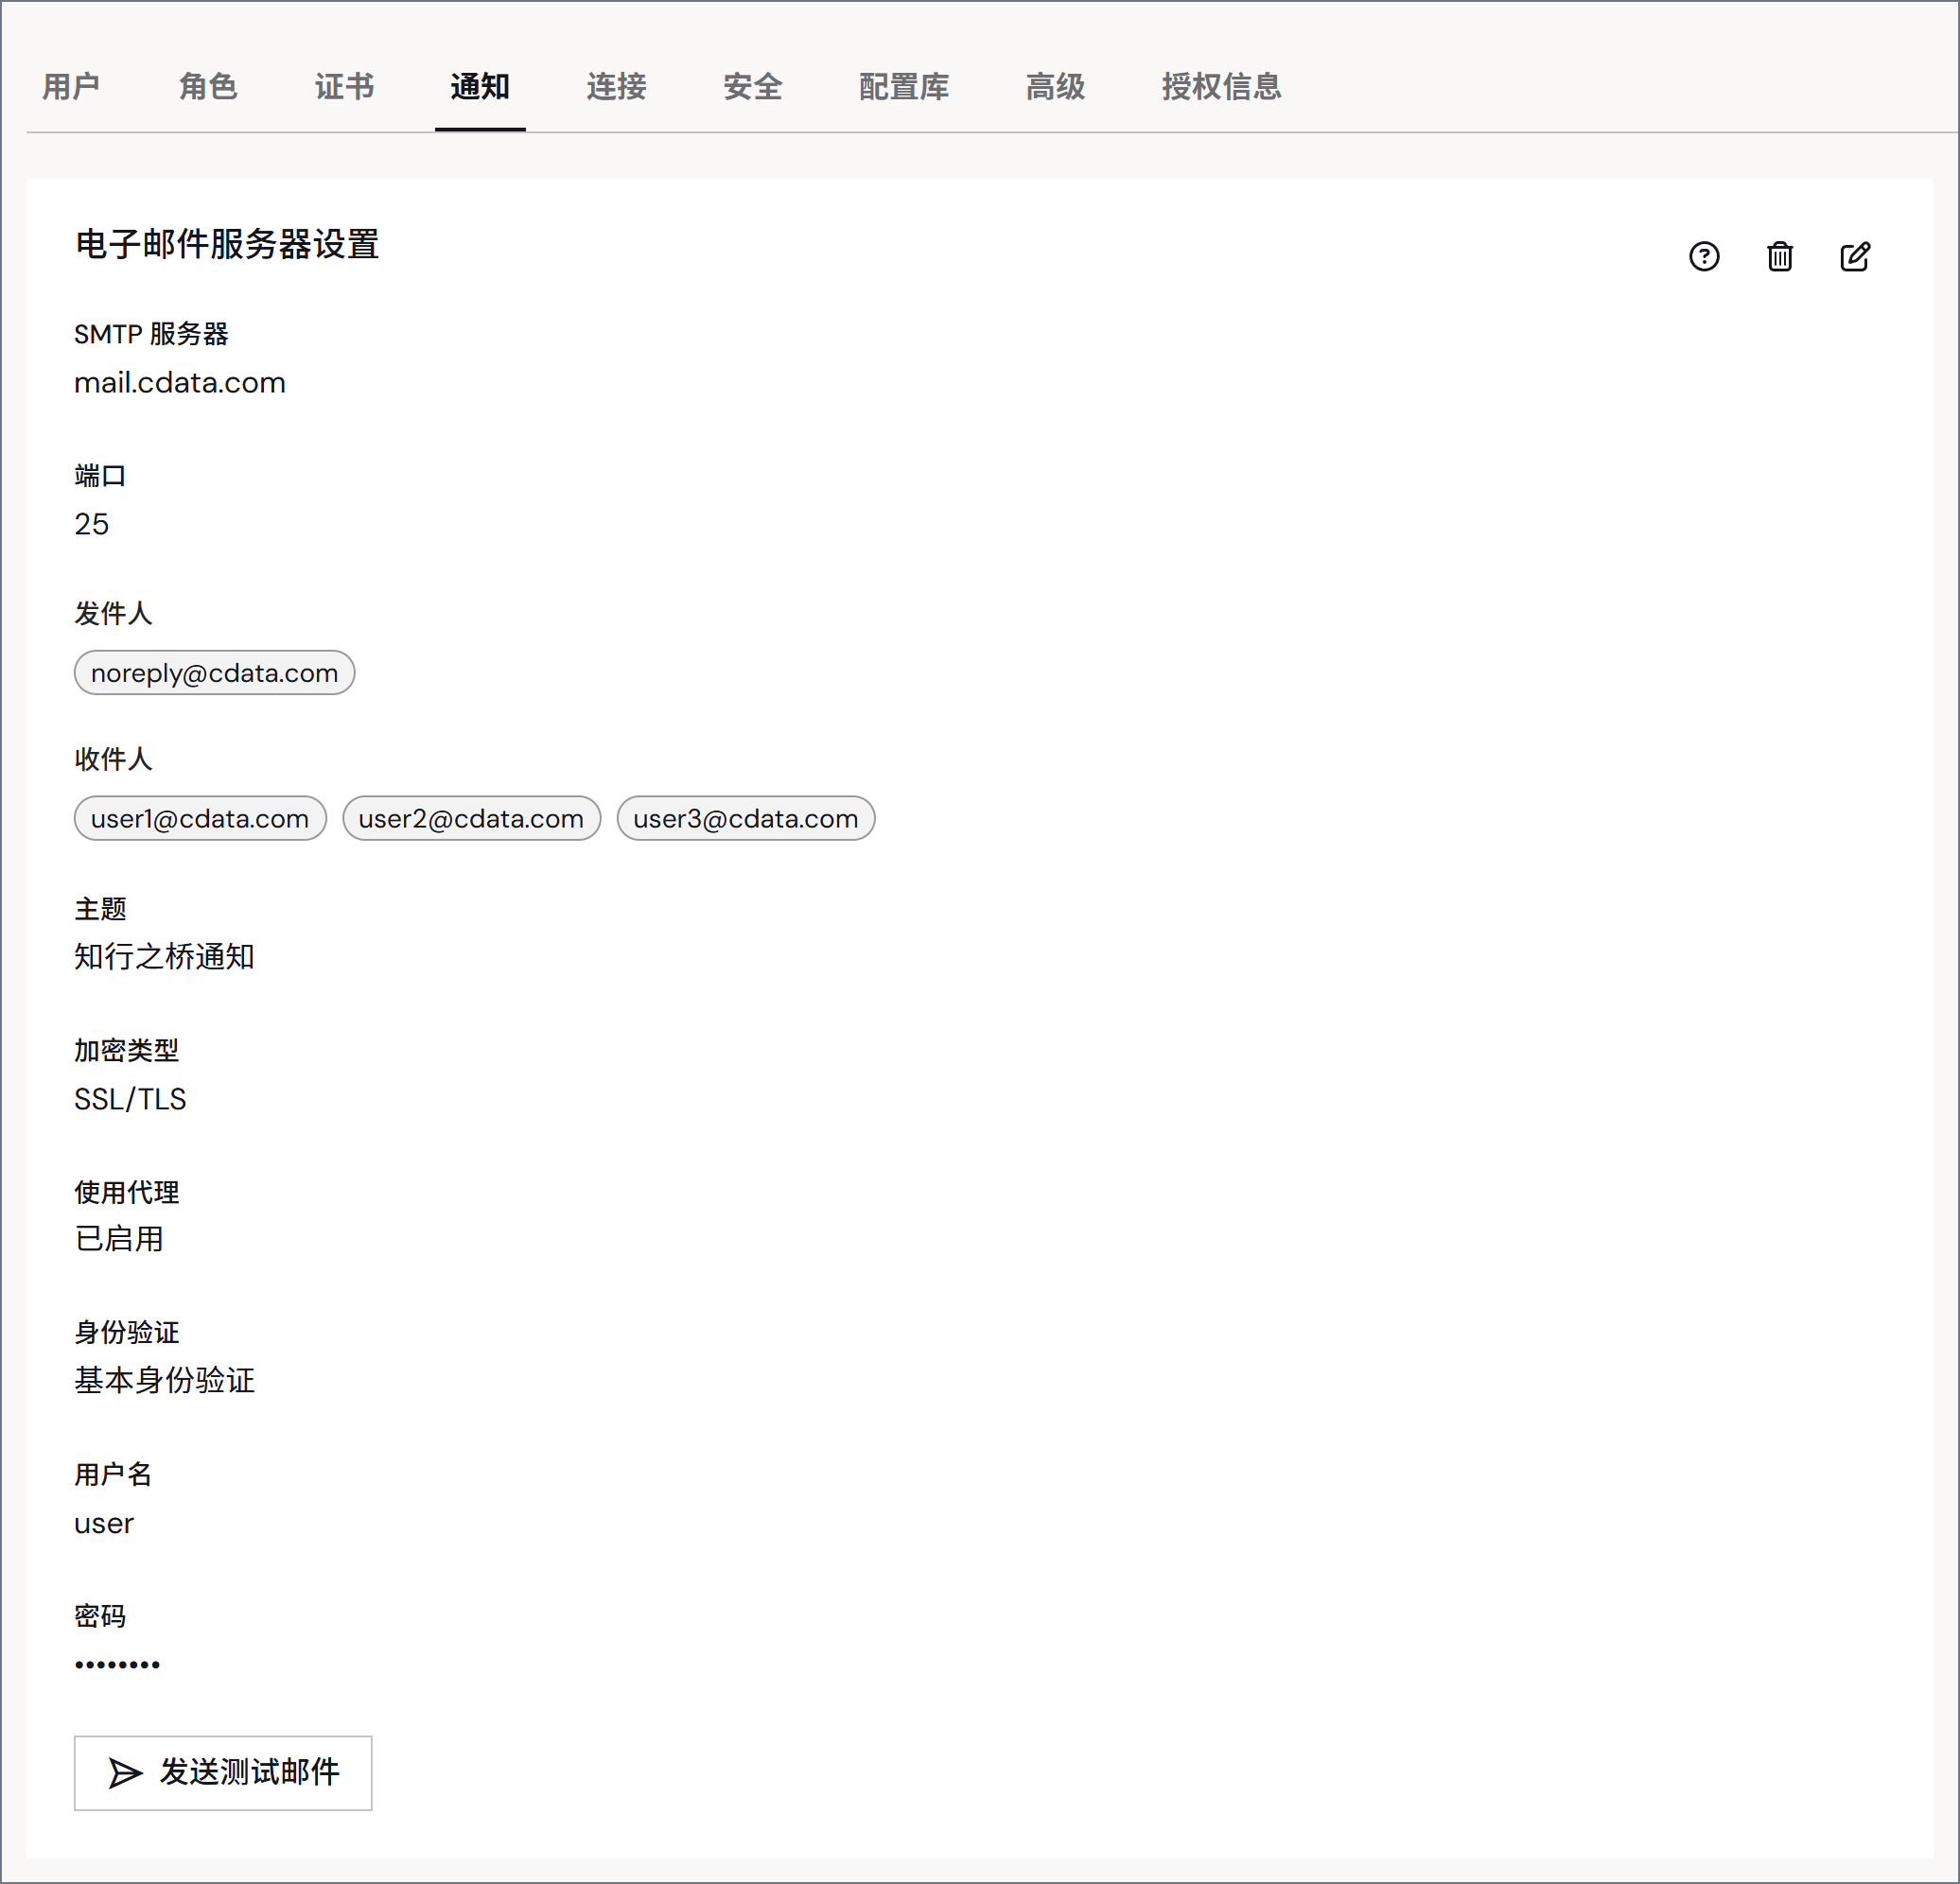Screen dimensions: 1960x1884
Task: Go to the 证书 tab
Action: [x=344, y=87]
